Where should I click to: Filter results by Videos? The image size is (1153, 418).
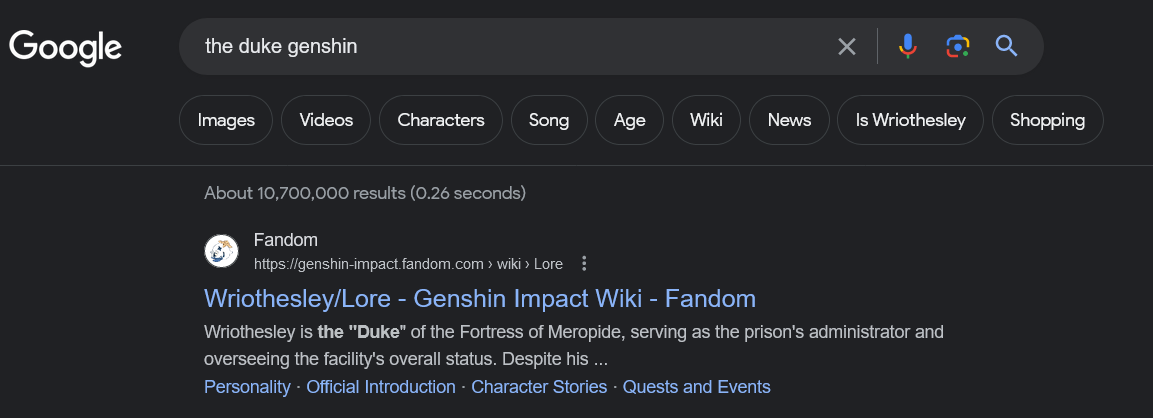point(326,120)
